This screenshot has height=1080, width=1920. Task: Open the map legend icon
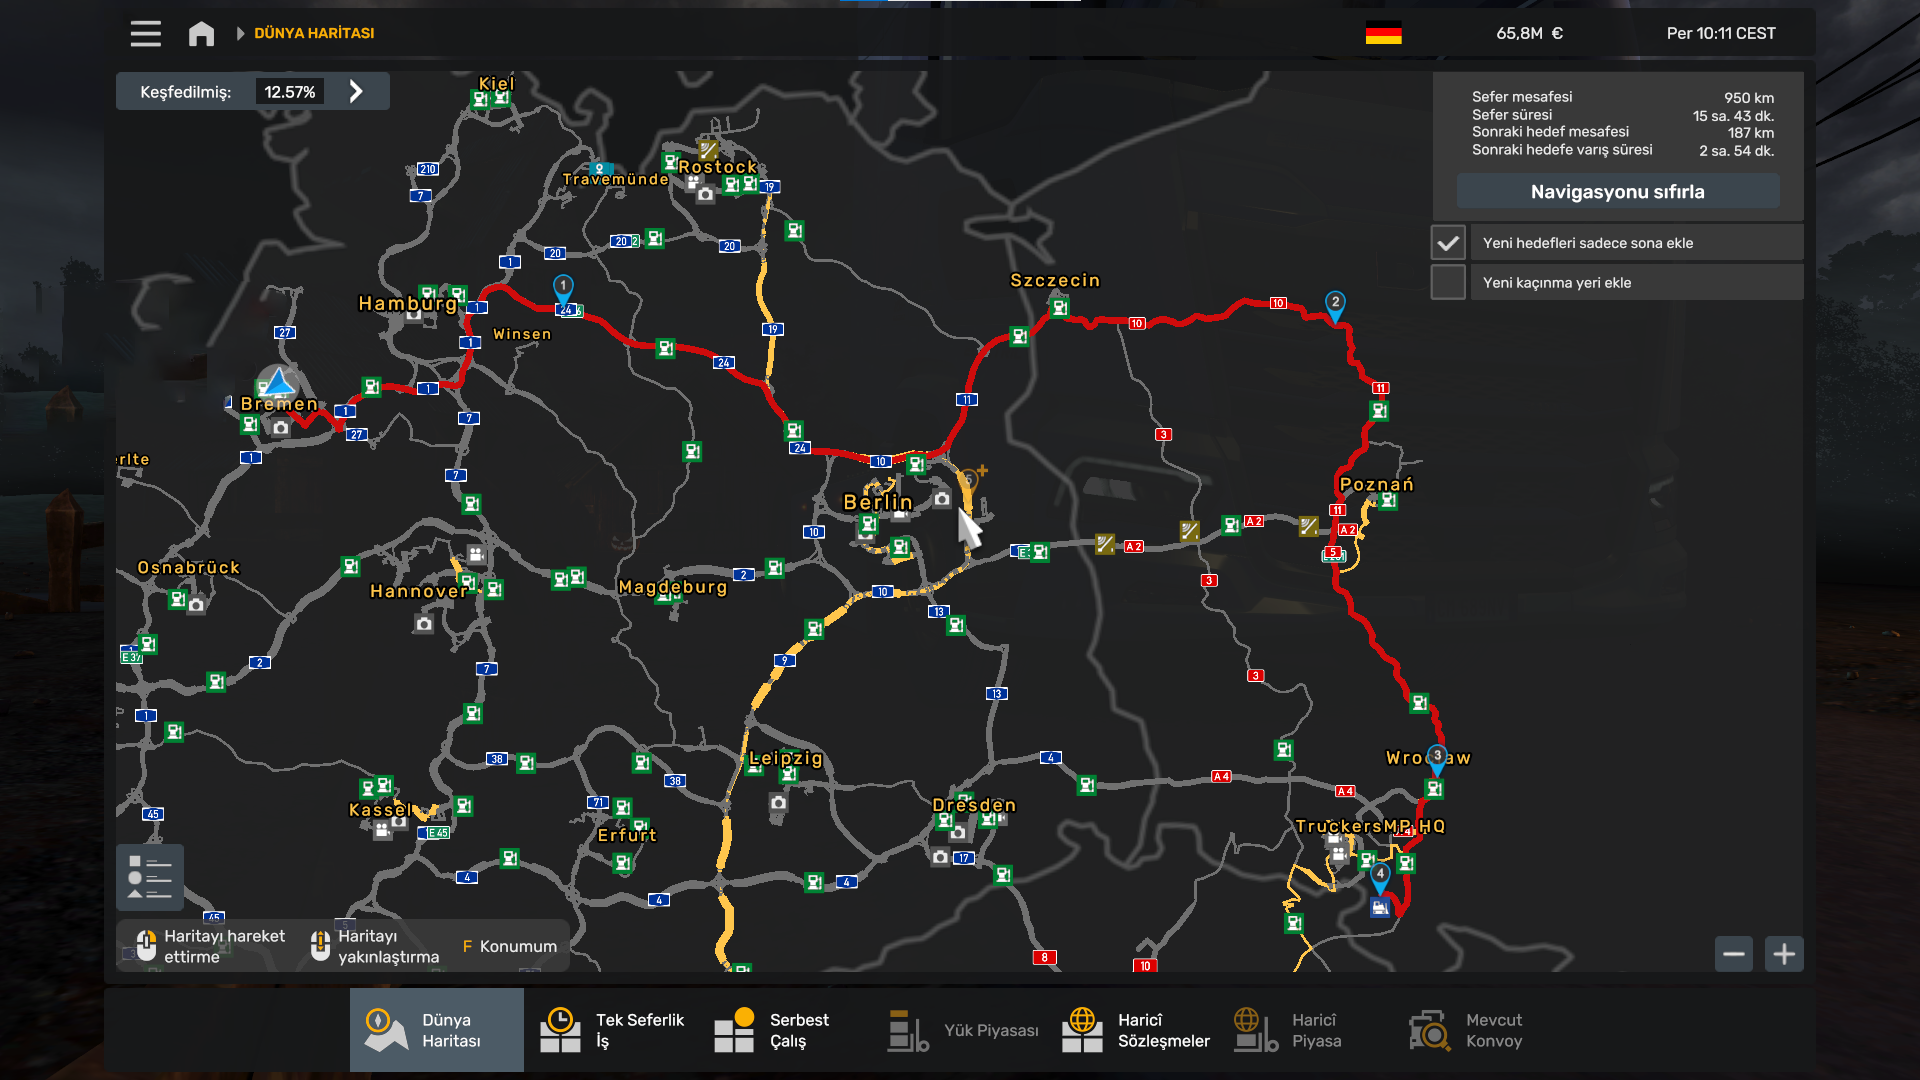coord(150,877)
